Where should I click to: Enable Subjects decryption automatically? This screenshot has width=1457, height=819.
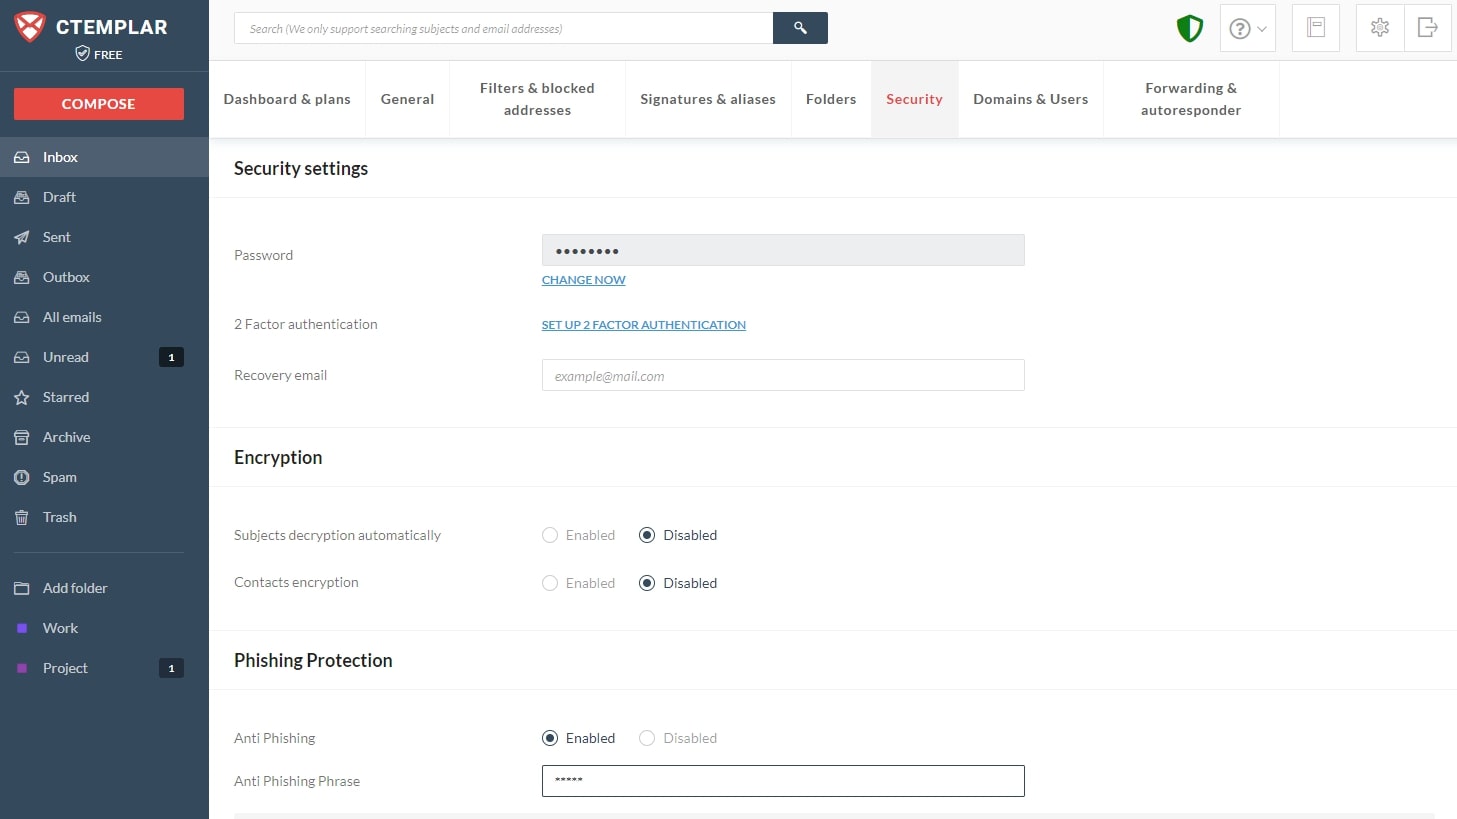[x=550, y=535]
